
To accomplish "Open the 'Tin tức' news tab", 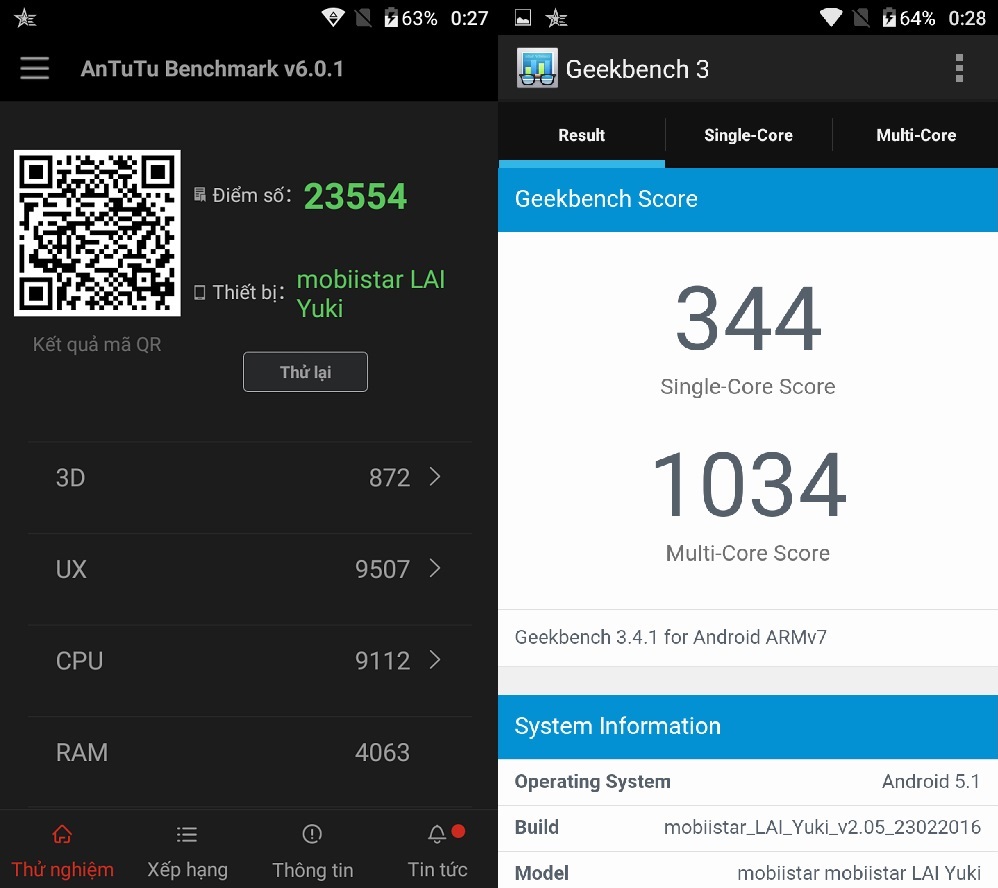I will click(437, 849).
